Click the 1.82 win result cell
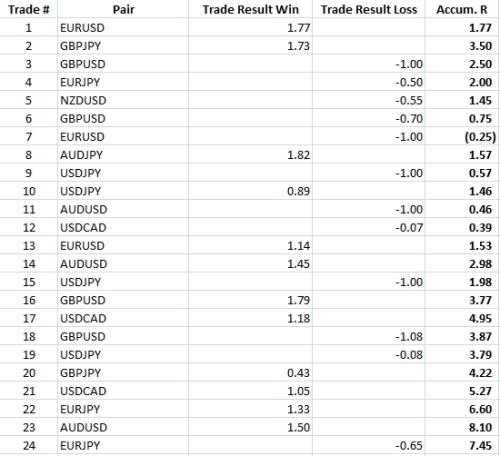Viewport: 500px width, 456px height. pos(250,155)
